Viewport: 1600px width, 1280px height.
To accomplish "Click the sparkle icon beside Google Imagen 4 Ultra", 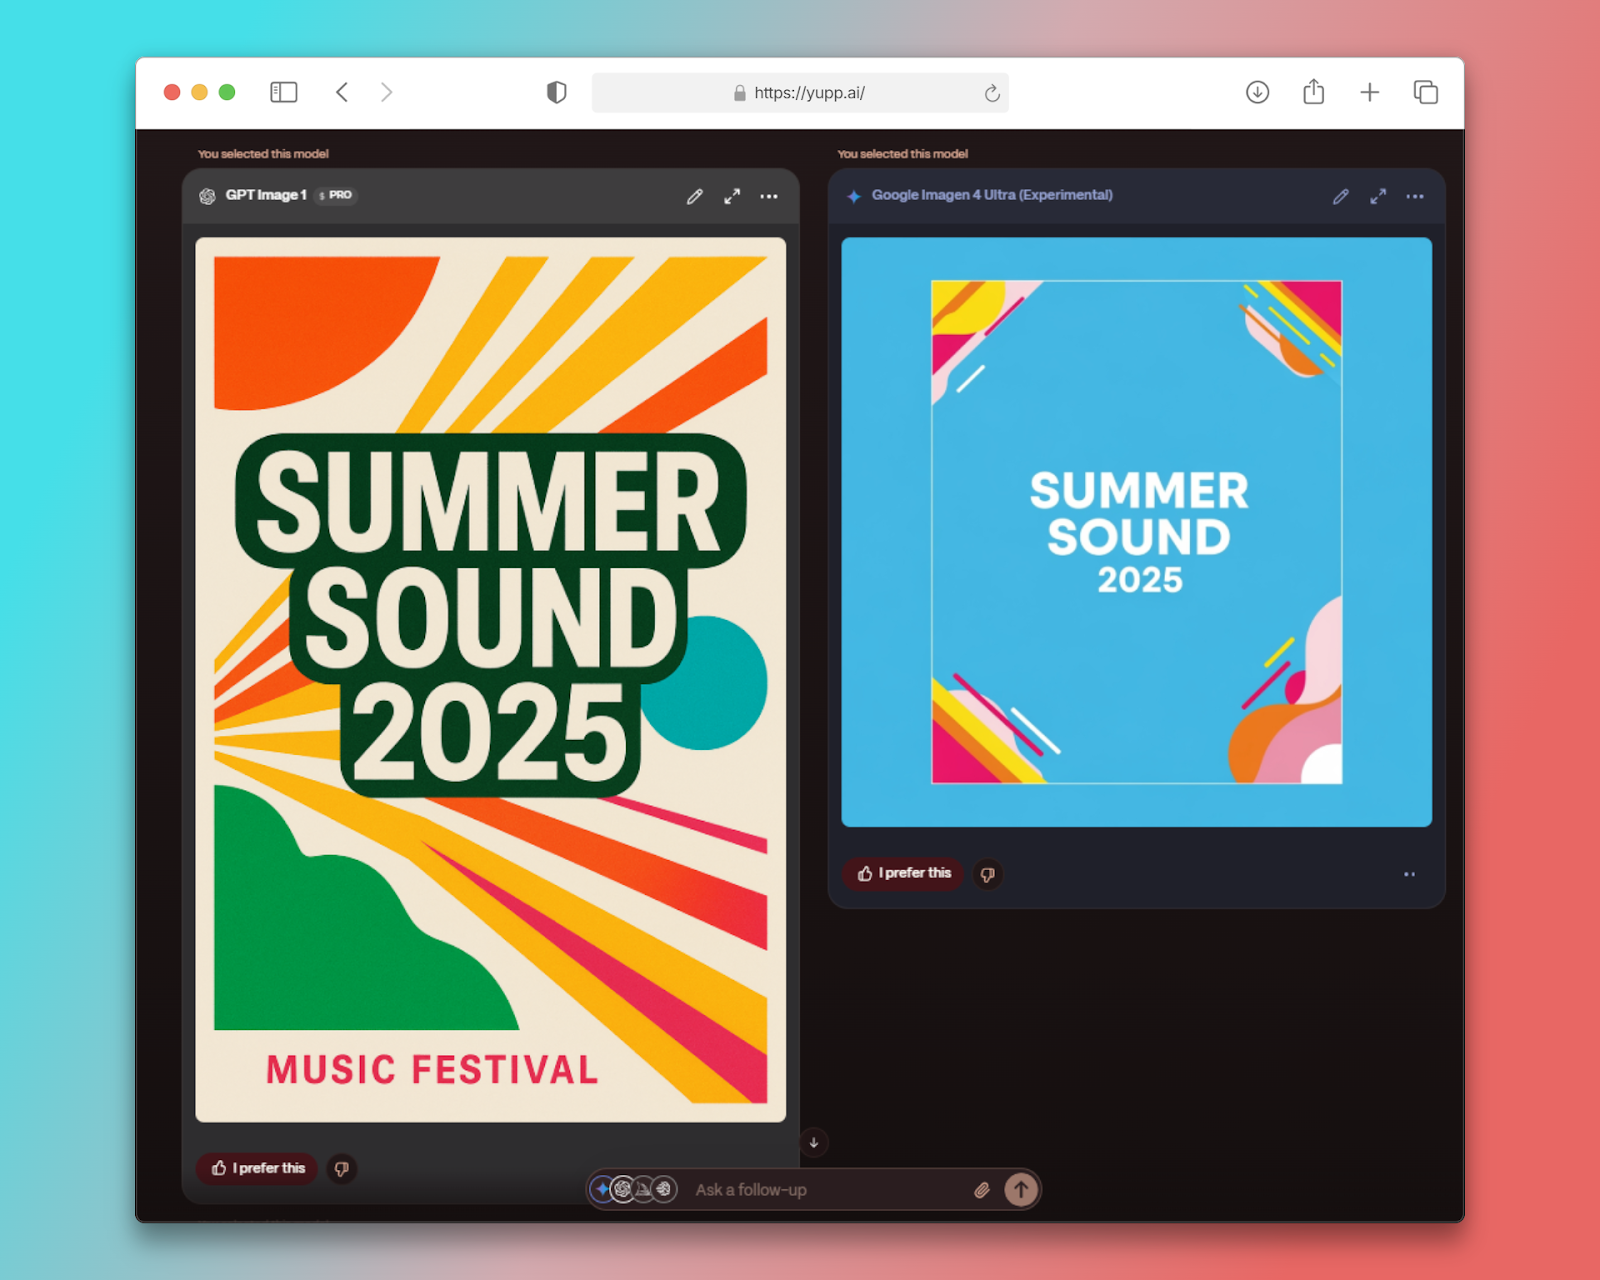I will point(854,196).
